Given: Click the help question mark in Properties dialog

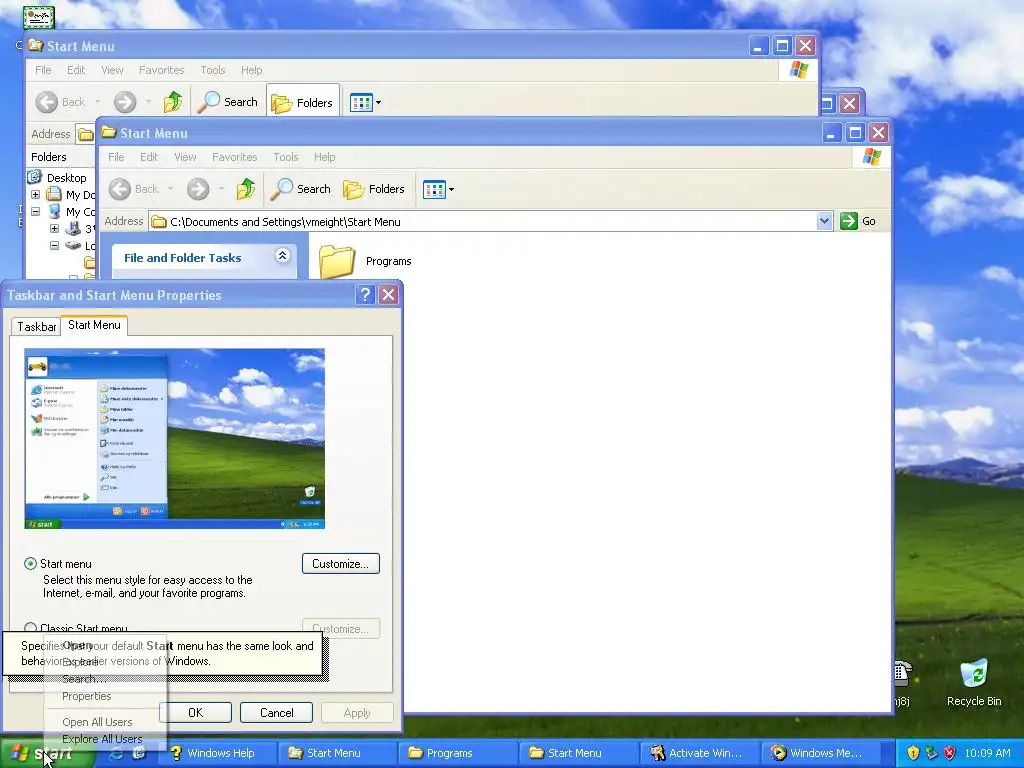Looking at the screenshot, I should click(x=366, y=295).
